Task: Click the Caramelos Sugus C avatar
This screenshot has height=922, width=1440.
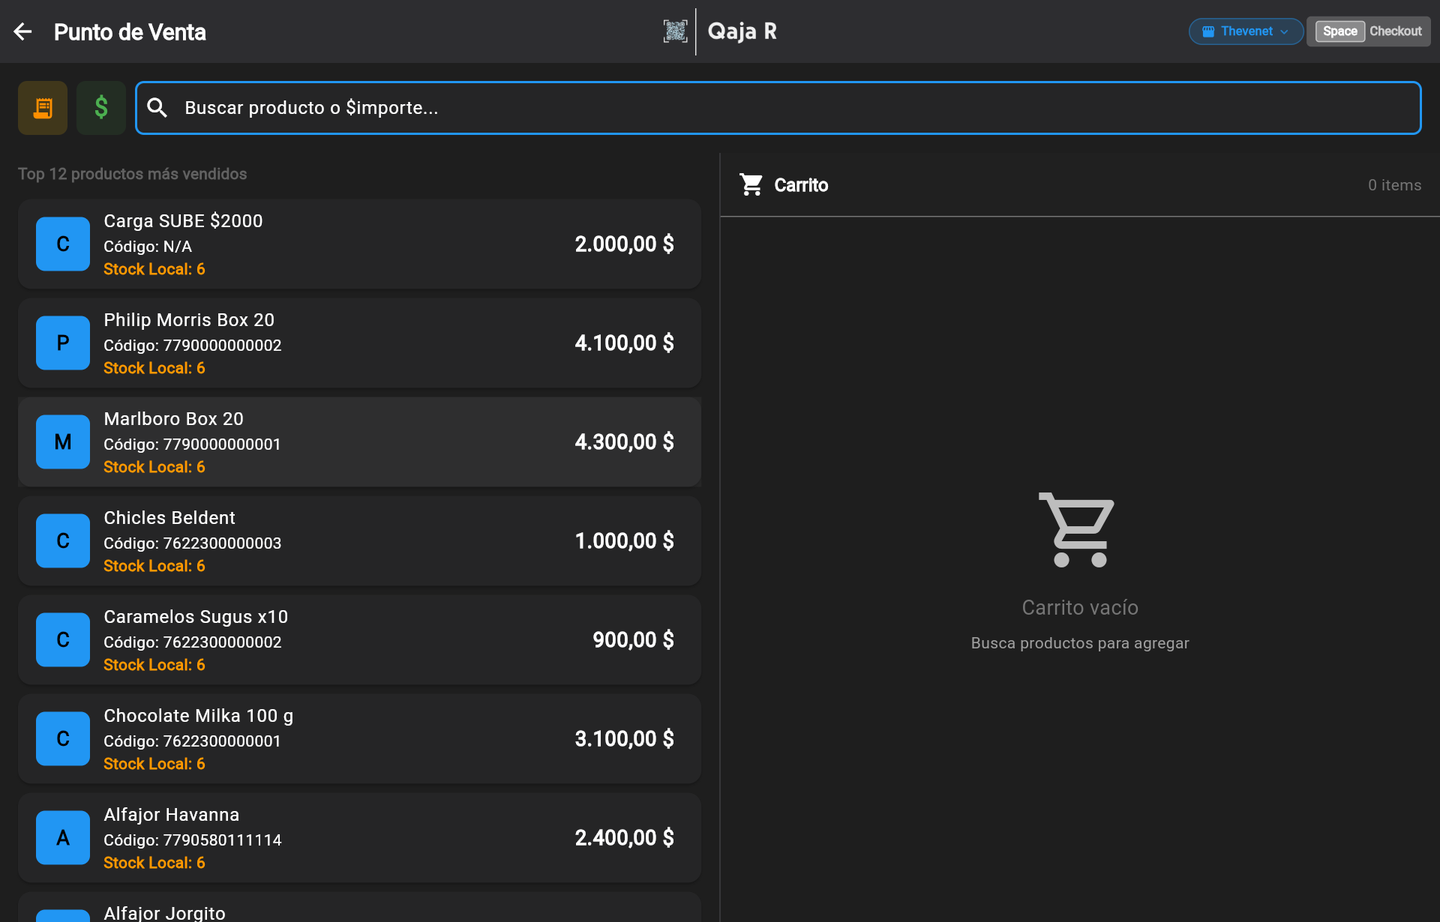Action: tap(63, 640)
